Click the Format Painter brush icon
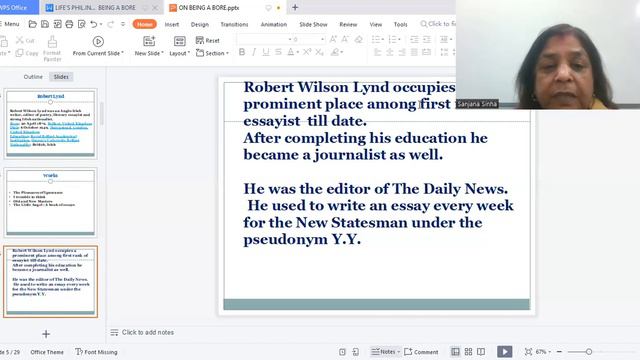The height and width of the screenshot is (360, 640). [52, 41]
